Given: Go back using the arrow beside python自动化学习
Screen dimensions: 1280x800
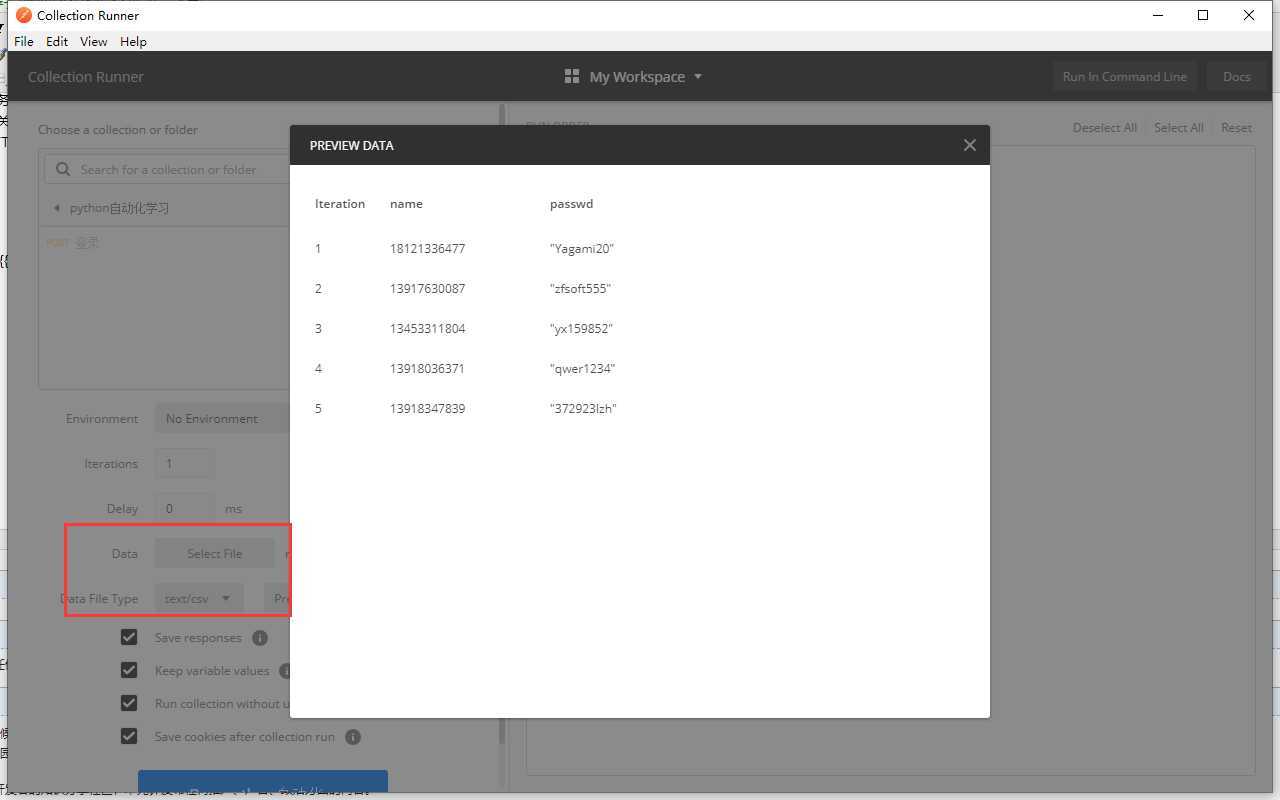Looking at the screenshot, I should [56, 208].
